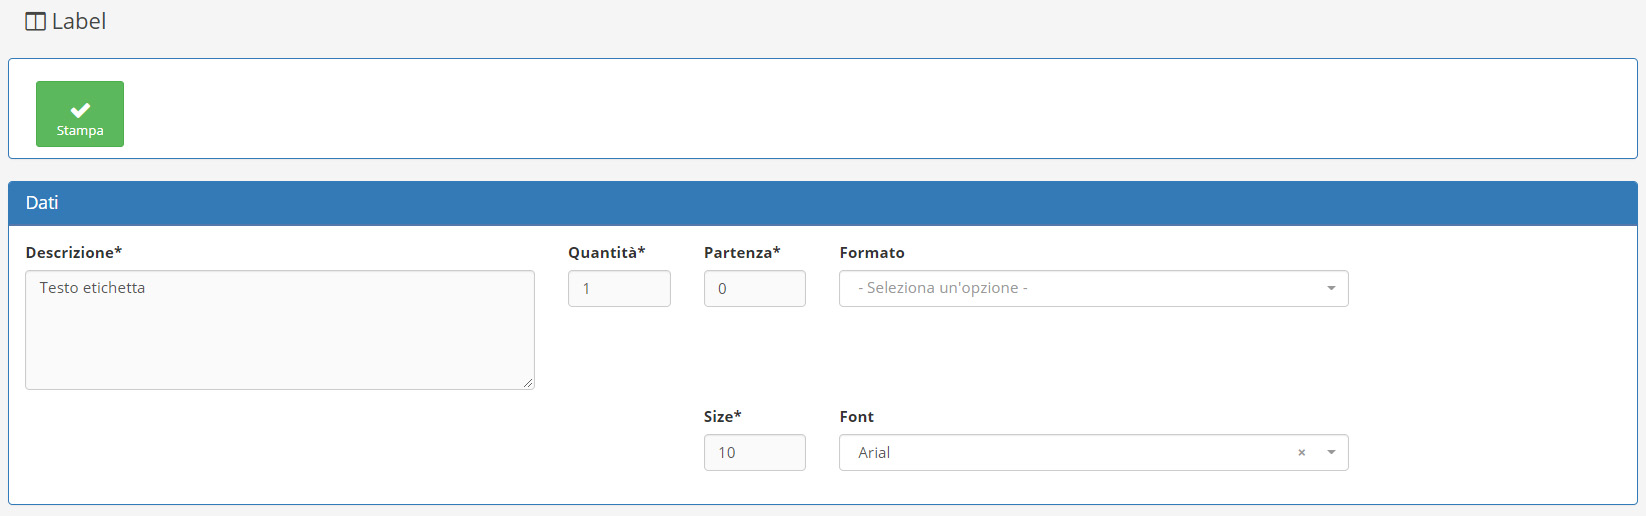Expand the Formato dropdown arrow
The width and height of the screenshot is (1646, 516).
click(x=1331, y=289)
